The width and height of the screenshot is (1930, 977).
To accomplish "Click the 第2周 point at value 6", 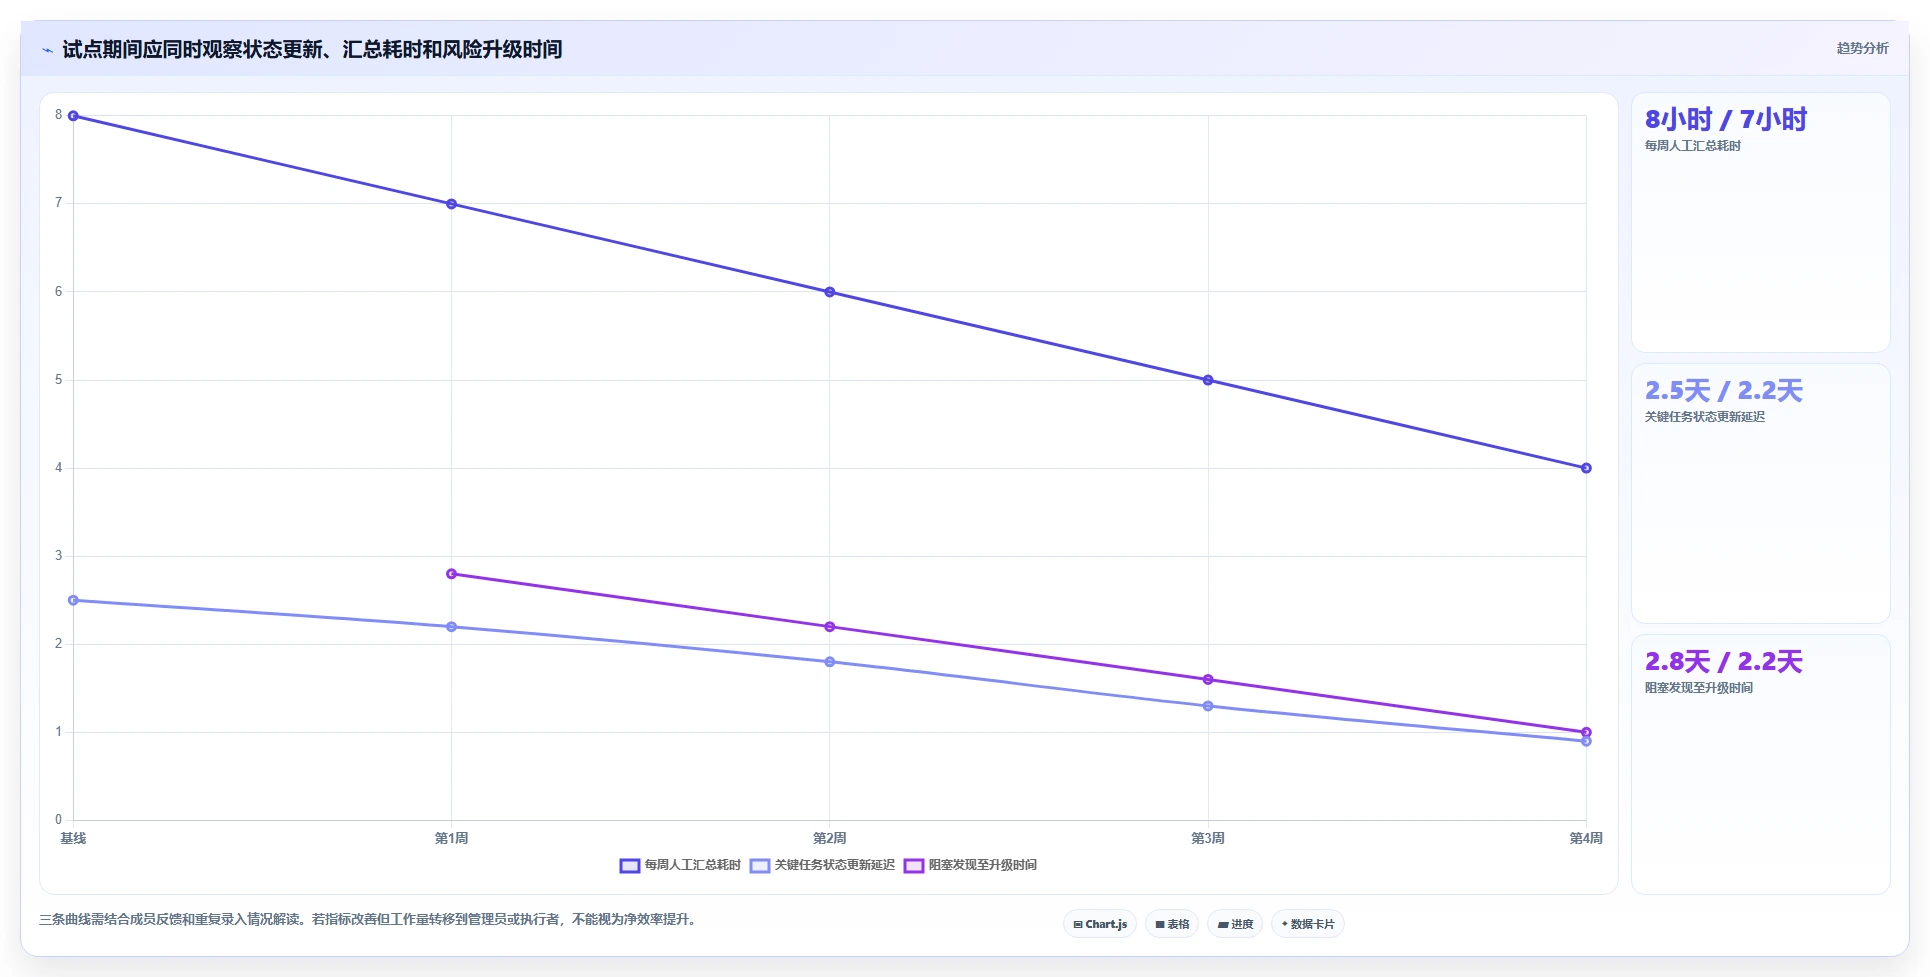I will coord(830,292).
